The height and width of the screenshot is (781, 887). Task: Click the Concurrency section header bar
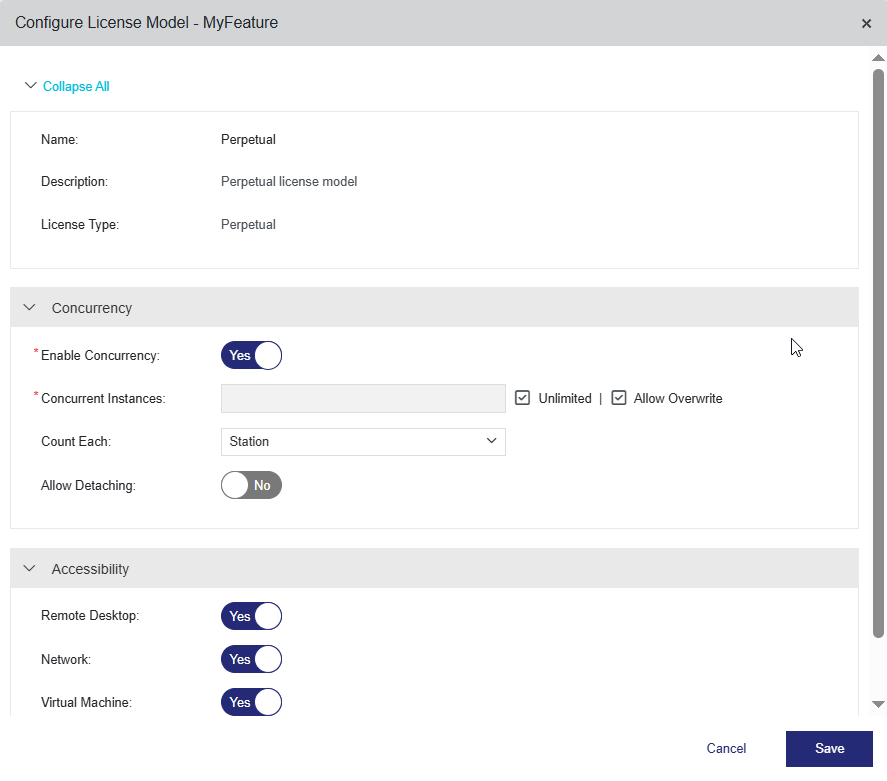pyautogui.click(x=450, y=308)
